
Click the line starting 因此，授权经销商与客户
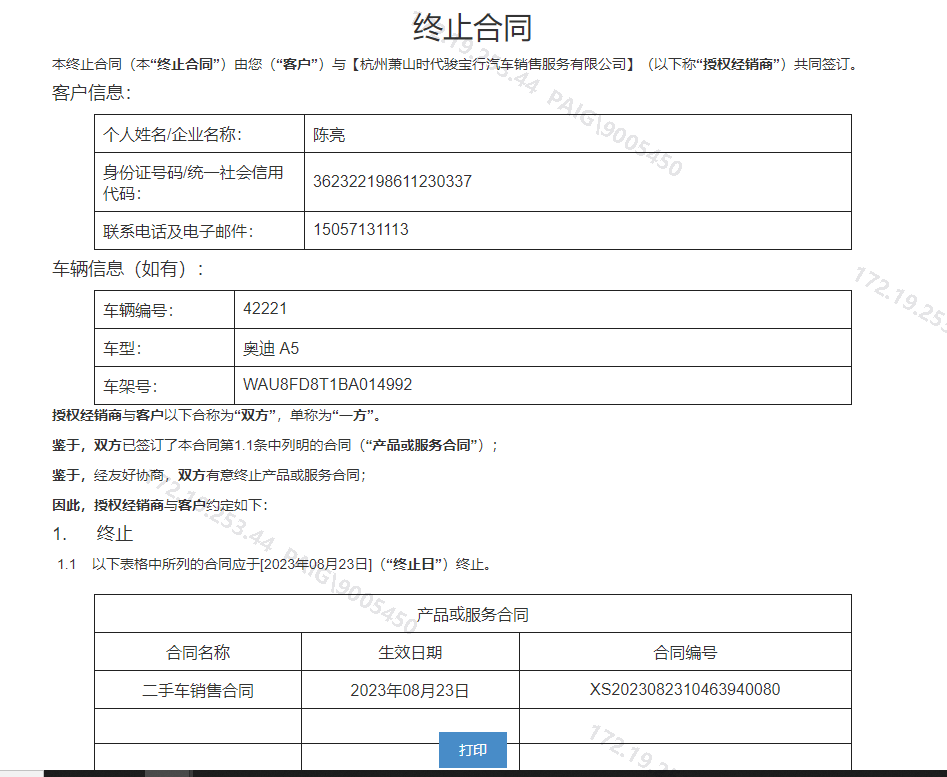point(160,505)
